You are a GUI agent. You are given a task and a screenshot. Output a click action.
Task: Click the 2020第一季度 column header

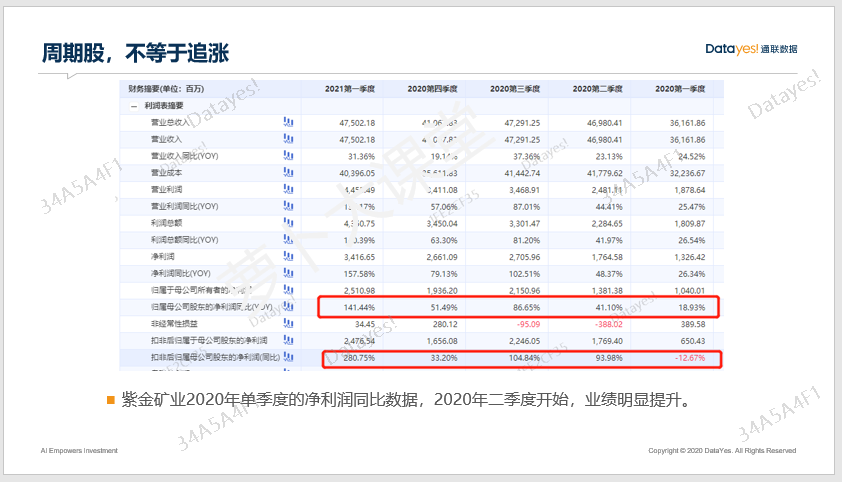680,89
